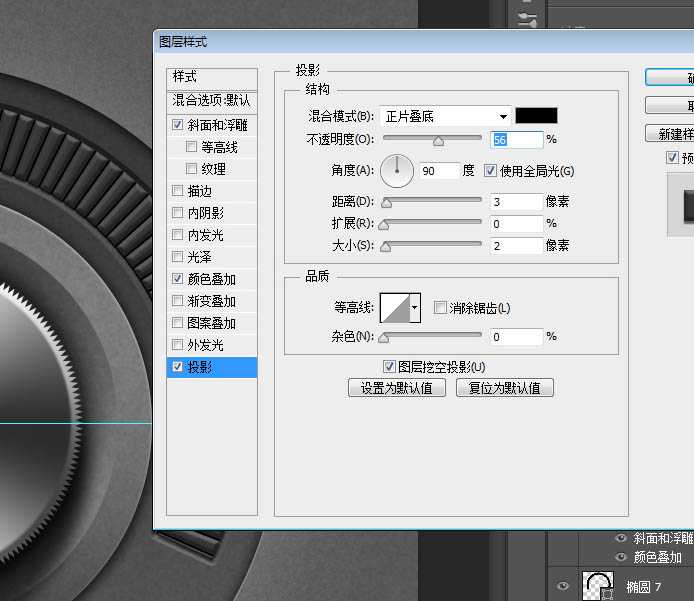Viewport: 694px width, 601px height.
Task: Enable the 图案叠加 style checkbox
Action: [x=177, y=323]
